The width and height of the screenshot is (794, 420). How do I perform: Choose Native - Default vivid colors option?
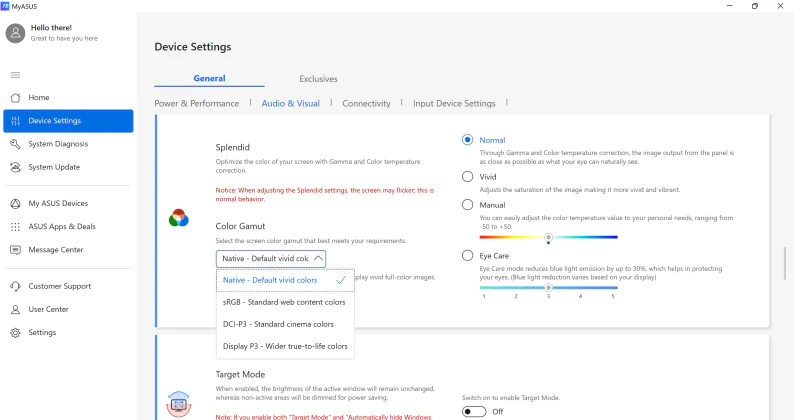286,280
